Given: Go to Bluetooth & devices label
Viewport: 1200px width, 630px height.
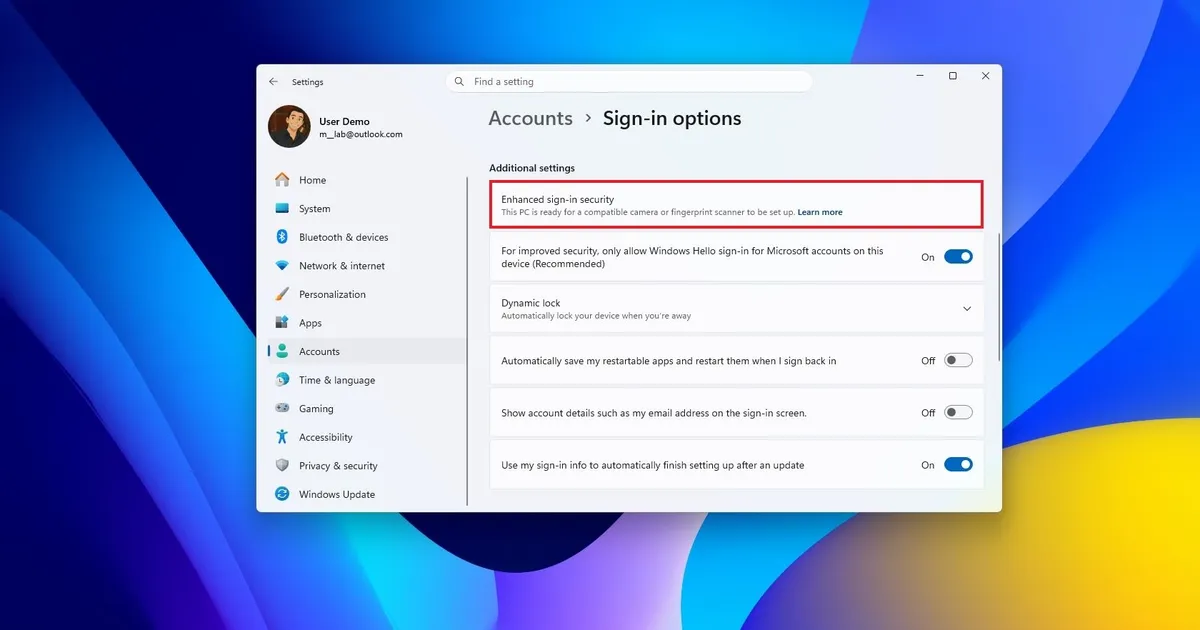Looking at the screenshot, I should (343, 237).
